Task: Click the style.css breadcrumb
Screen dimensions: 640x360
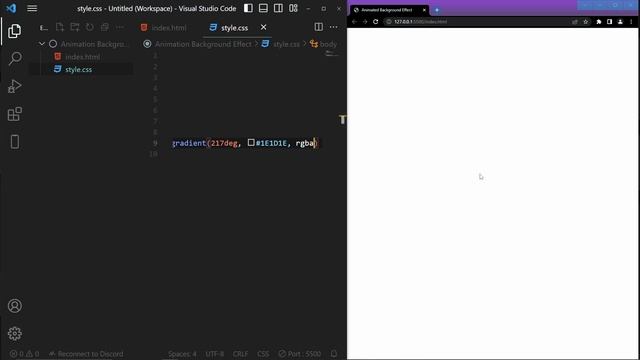Action: pyautogui.click(x=286, y=44)
